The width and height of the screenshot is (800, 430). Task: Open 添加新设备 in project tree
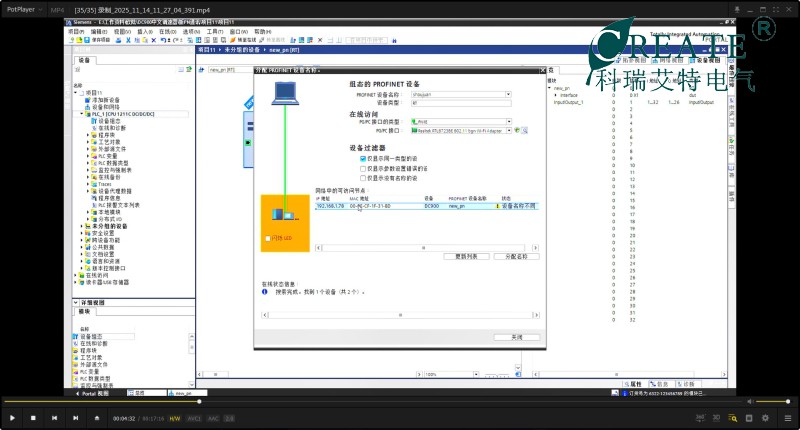point(106,100)
